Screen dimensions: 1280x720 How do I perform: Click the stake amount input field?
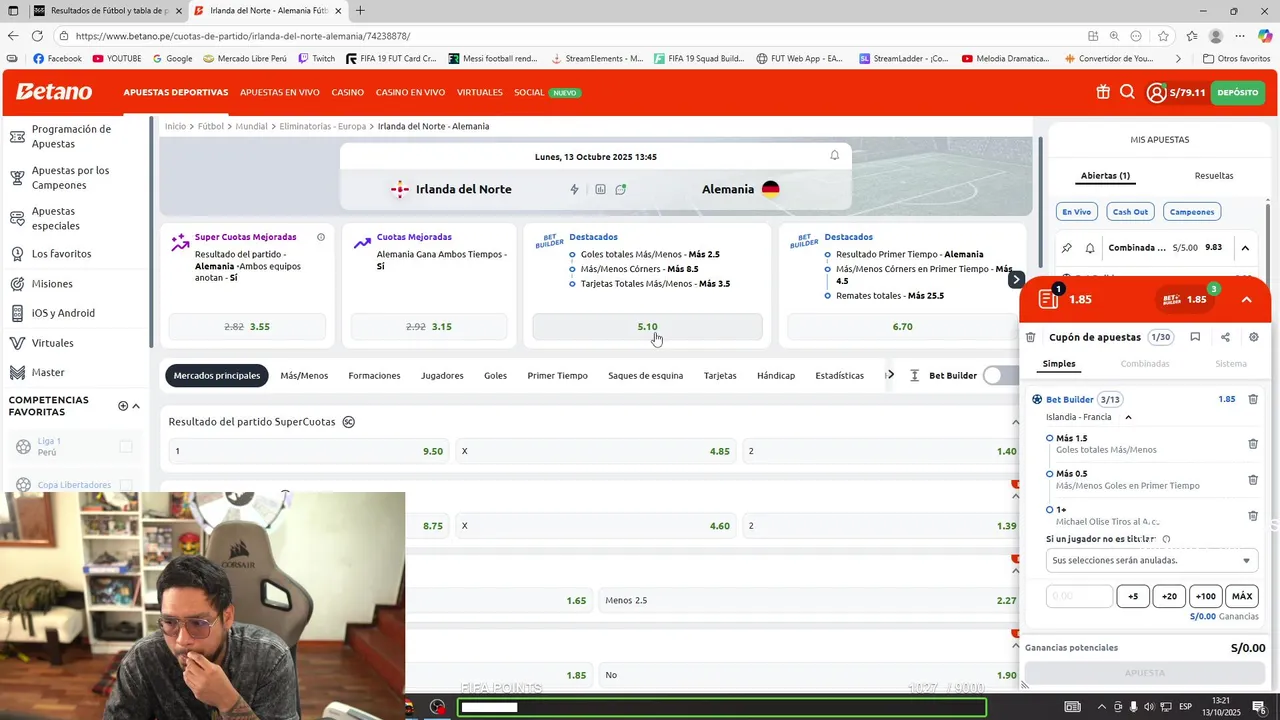[x=1079, y=596]
